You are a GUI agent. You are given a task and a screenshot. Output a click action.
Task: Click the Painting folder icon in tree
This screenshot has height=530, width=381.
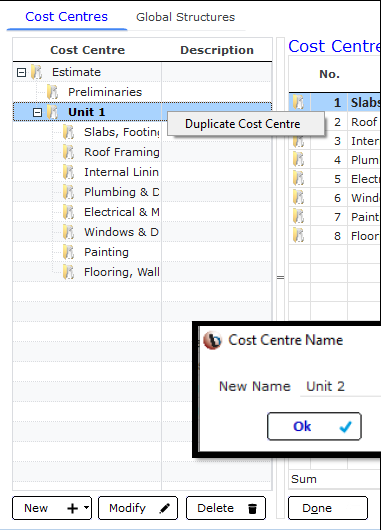[69, 252]
